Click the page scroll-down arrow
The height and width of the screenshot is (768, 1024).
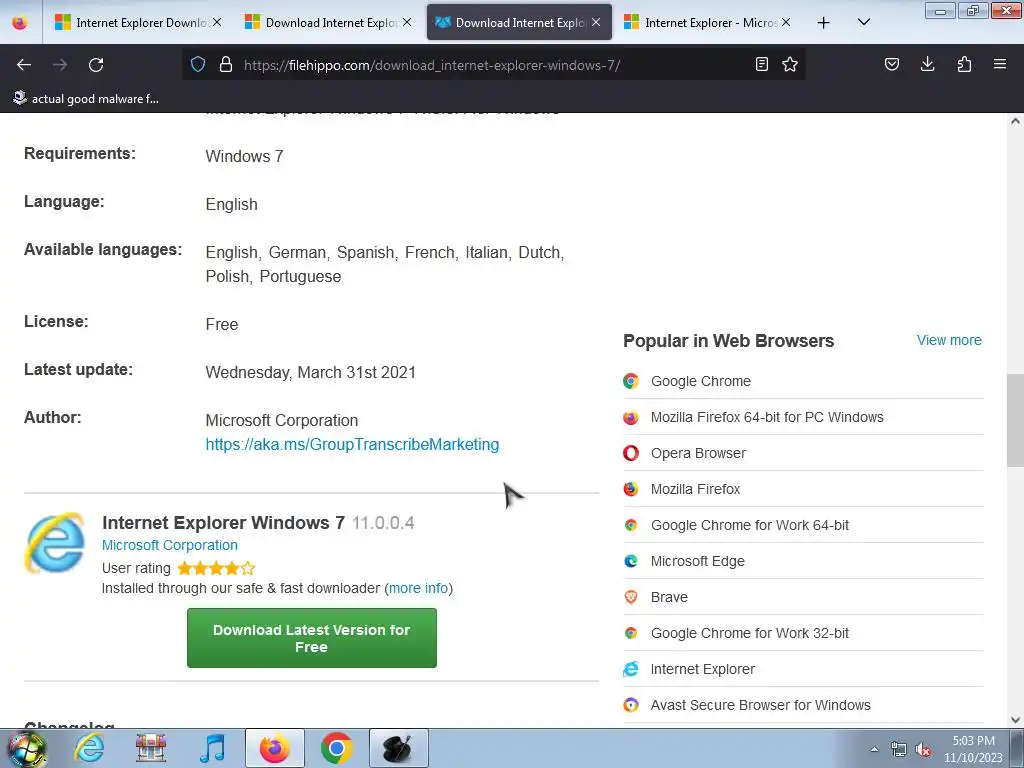pos(1015,720)
